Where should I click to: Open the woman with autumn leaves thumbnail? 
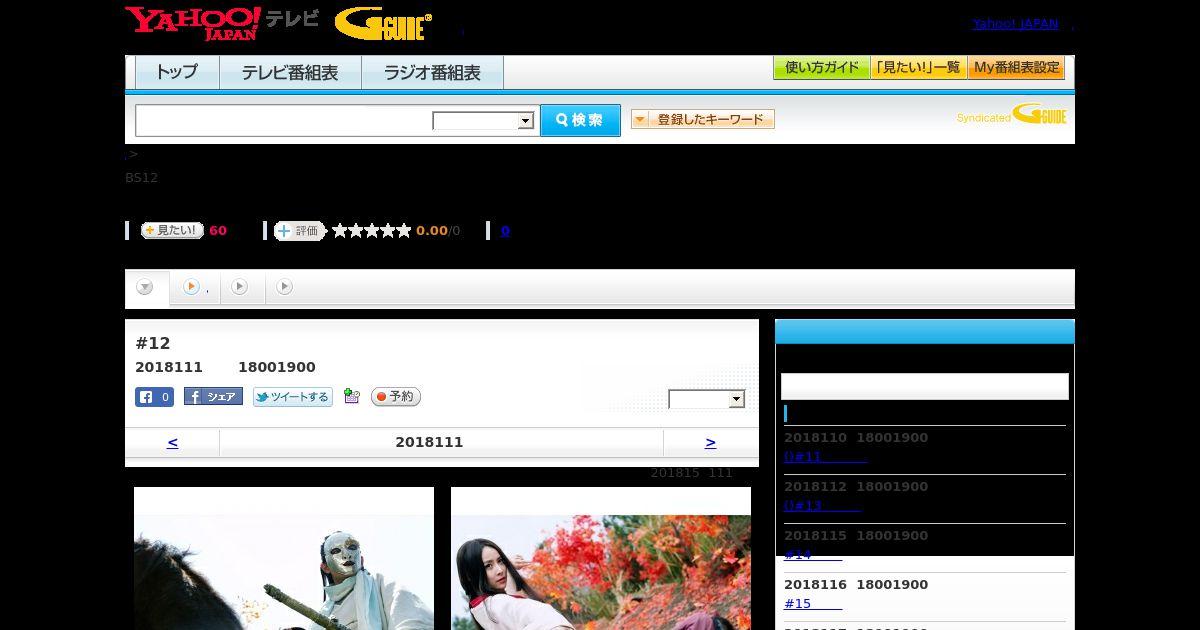[601, 558]
